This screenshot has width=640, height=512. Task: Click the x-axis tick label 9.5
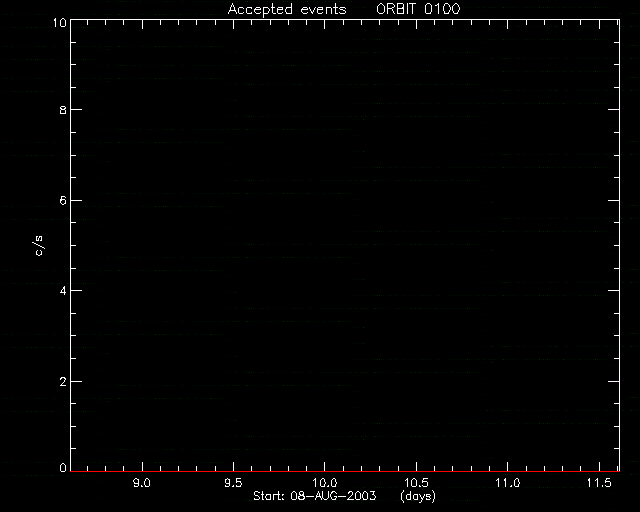(233, 483)
